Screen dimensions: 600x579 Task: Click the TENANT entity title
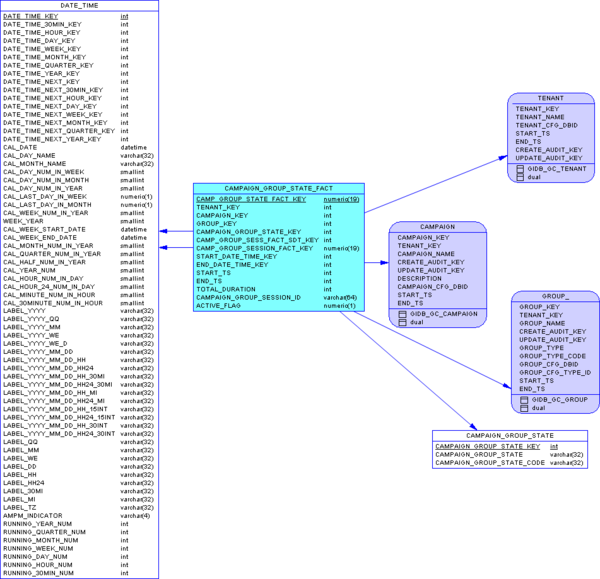click(550, 98)
